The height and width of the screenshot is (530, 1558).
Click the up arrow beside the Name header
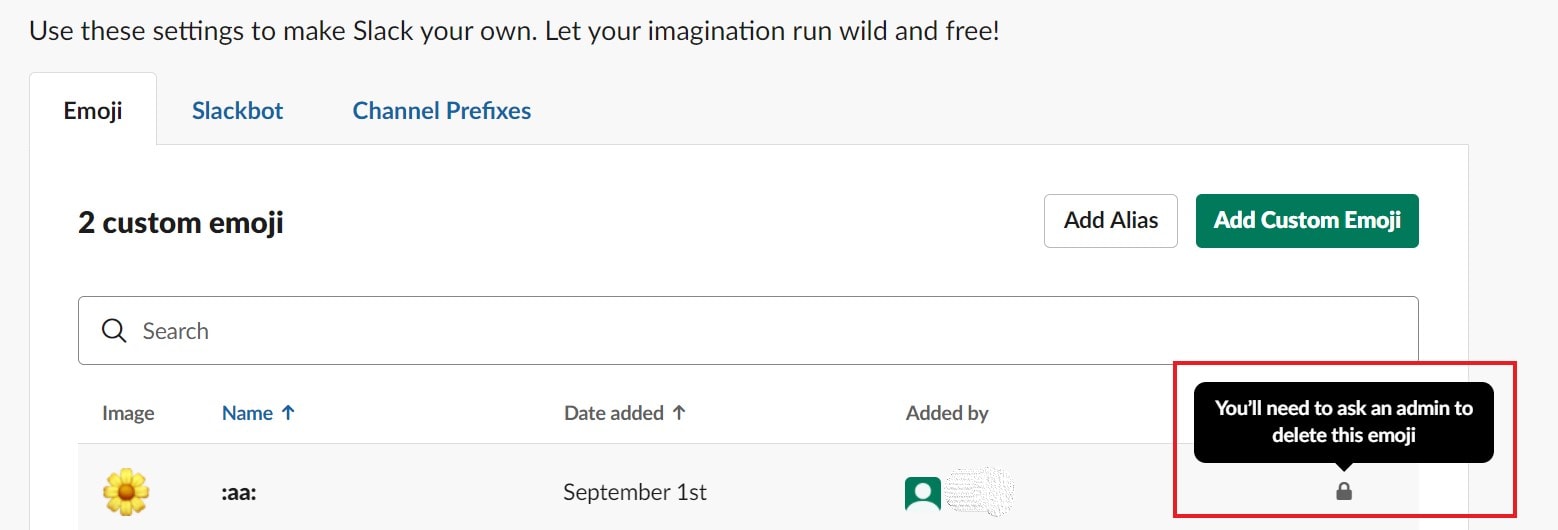point(288,412)
